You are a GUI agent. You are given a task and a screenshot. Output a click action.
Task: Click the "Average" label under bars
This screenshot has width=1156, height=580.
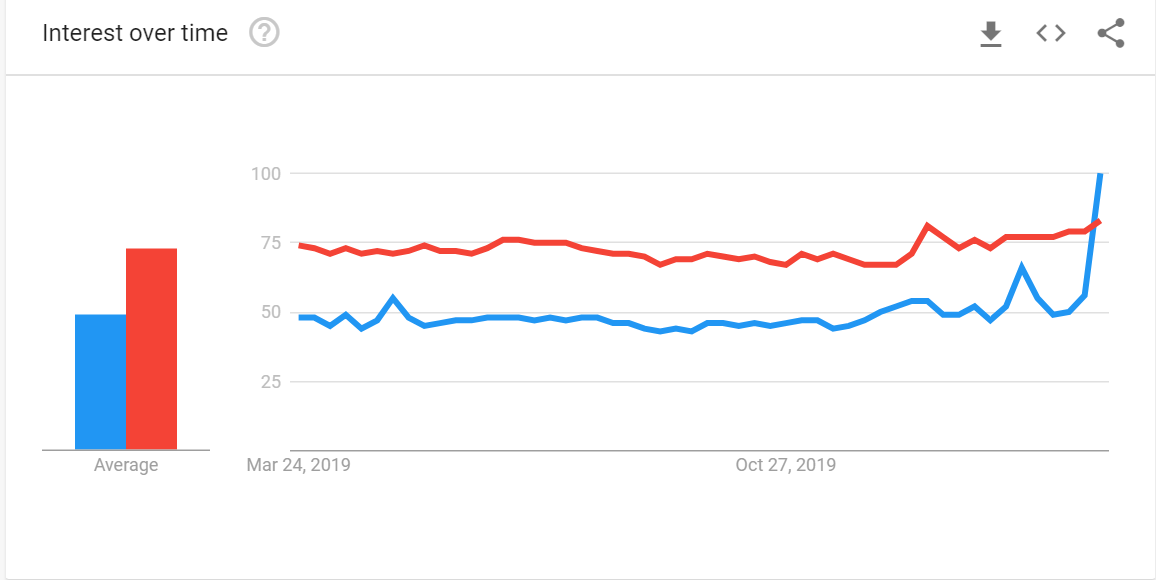tap(126, 465)
